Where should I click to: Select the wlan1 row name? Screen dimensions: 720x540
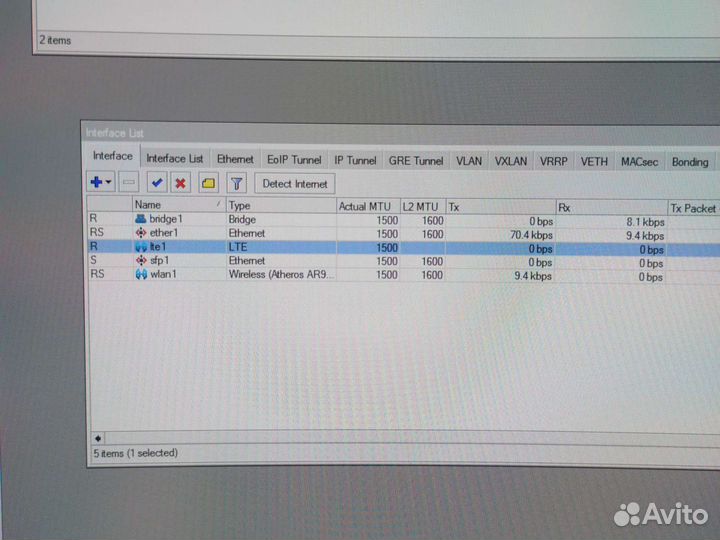[x=163, y=274]
